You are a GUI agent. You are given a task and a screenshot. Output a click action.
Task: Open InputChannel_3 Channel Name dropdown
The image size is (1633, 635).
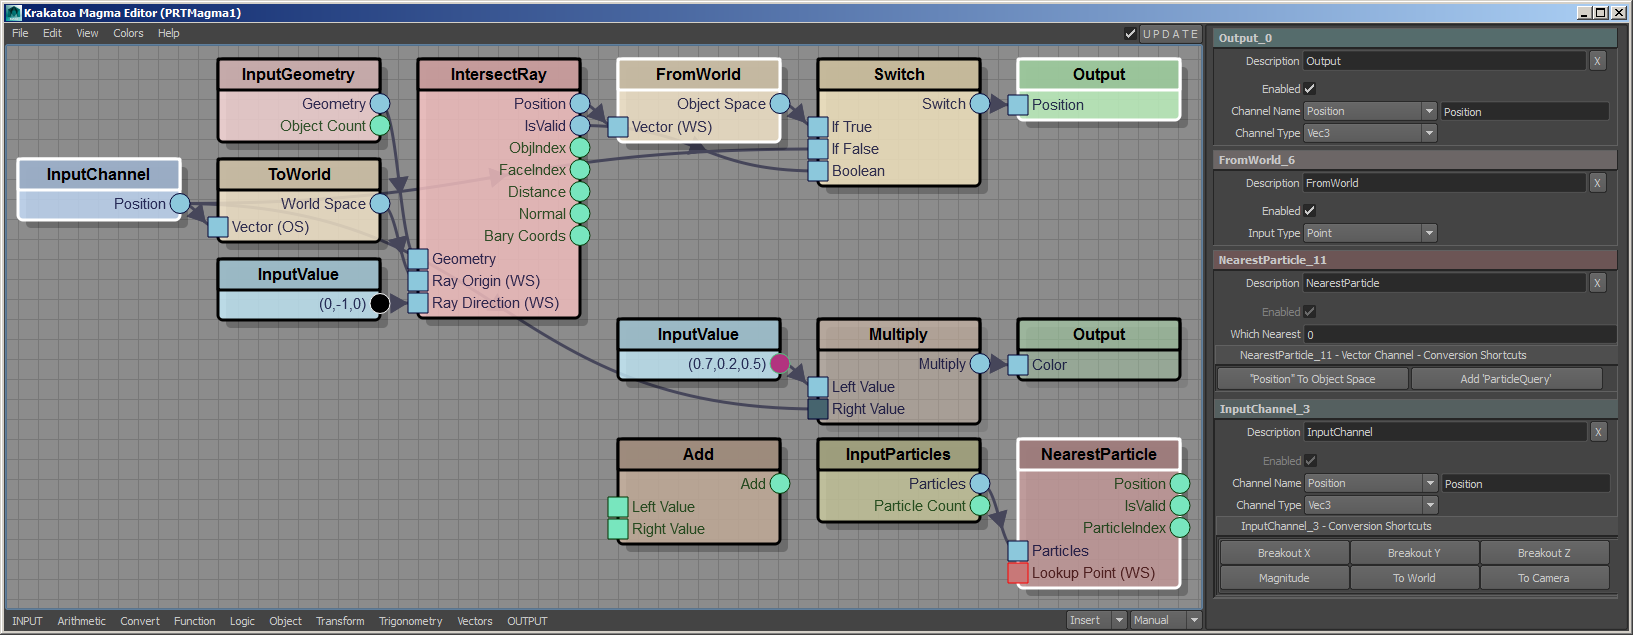pyautogui.click(x=1371, y=483)
